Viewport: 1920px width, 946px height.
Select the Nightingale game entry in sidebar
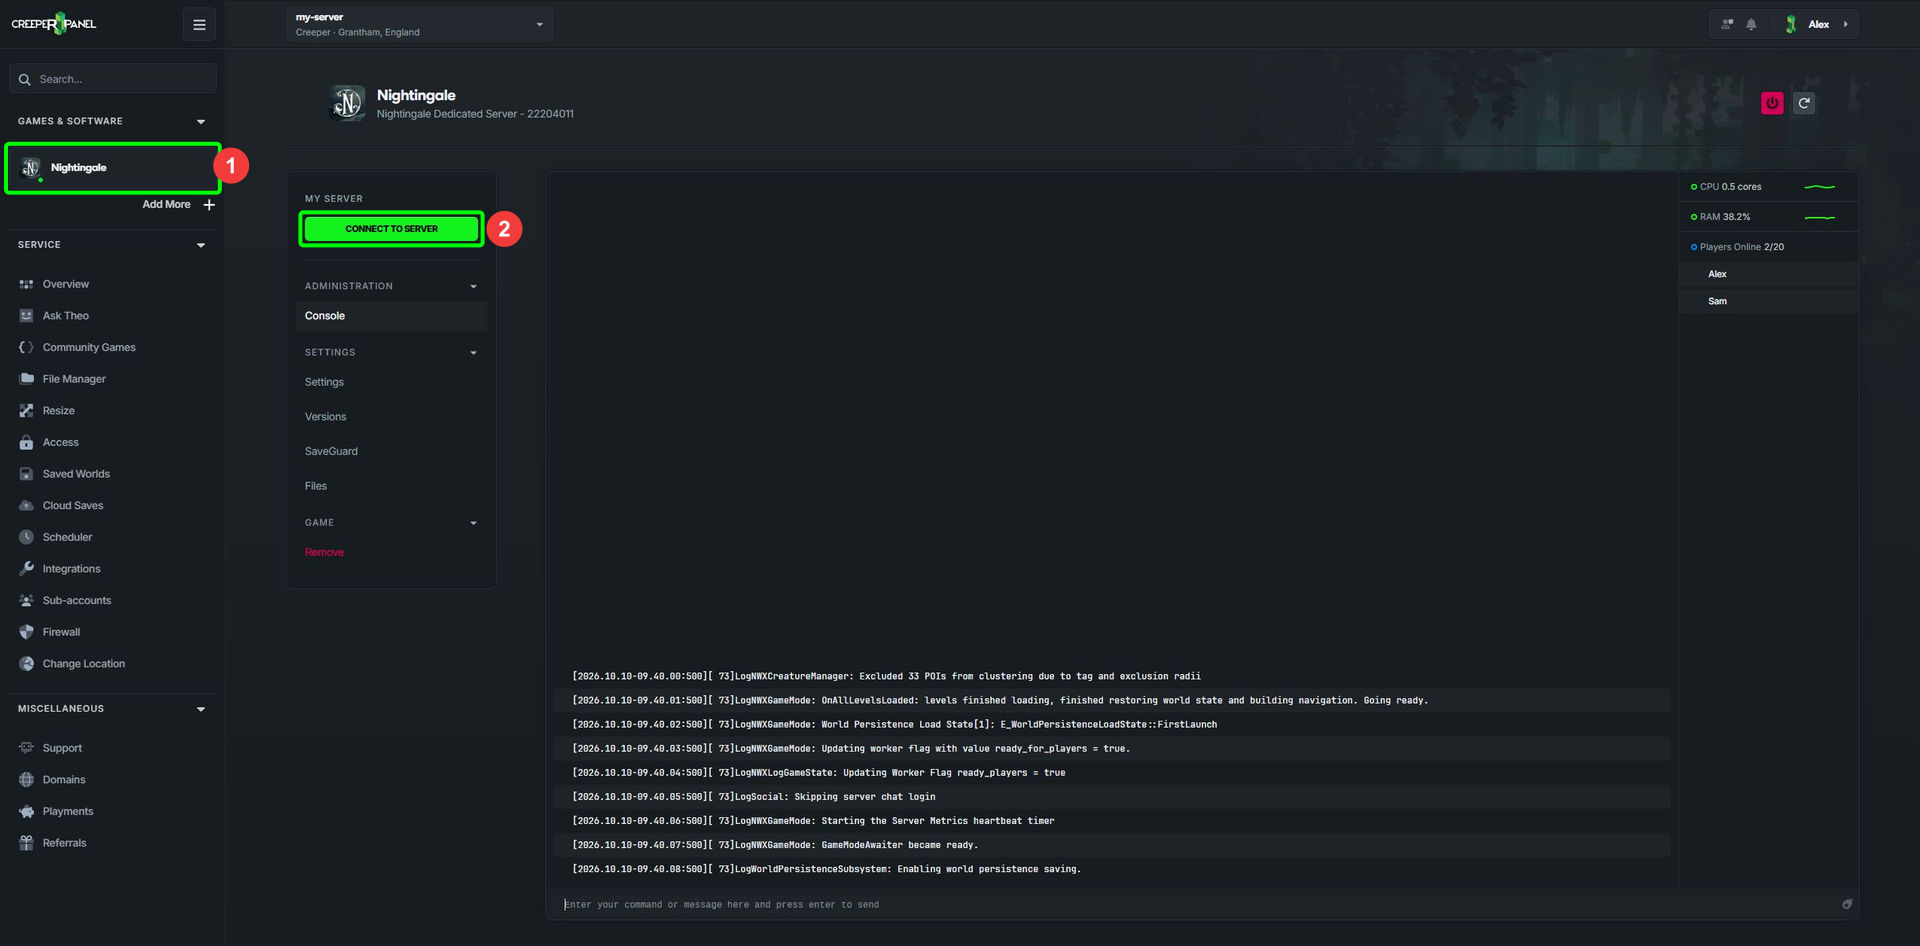[113, 168]
